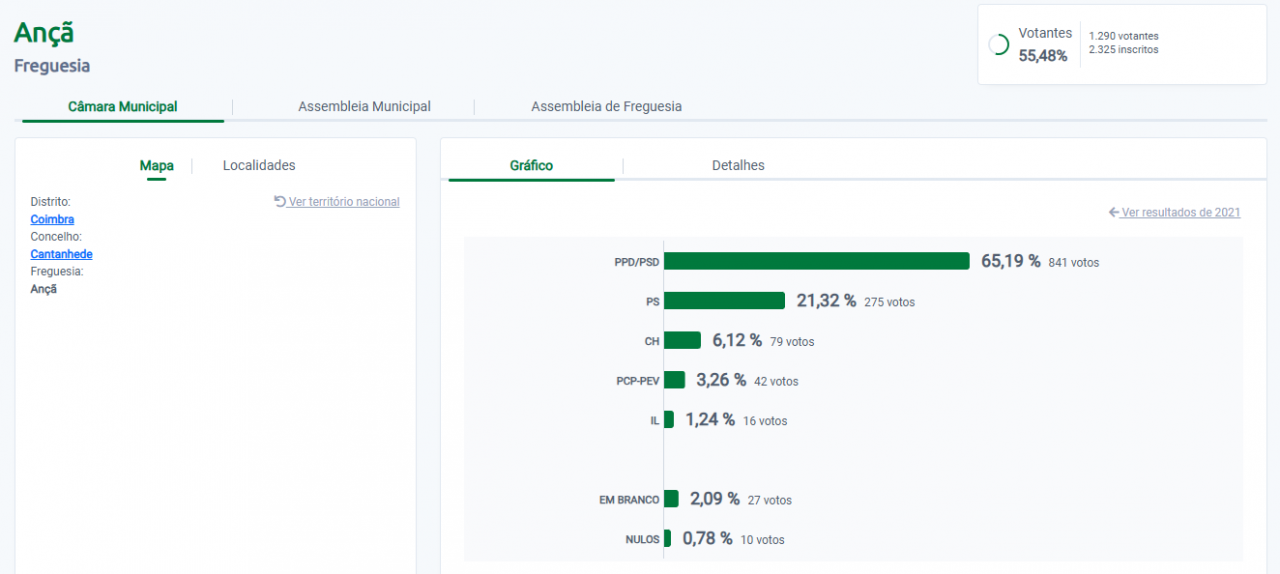
Task: Switch to the Câmara Municipal tab
Action: (123, 107)
